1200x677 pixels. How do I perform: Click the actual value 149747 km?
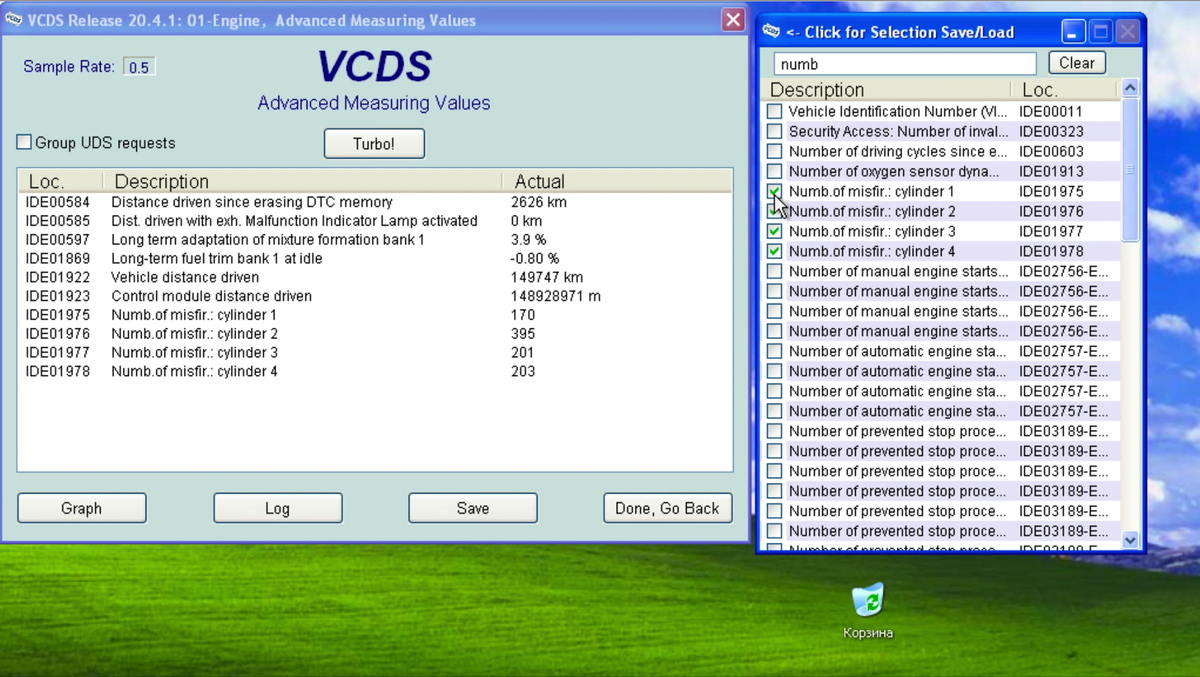point(546,277)
